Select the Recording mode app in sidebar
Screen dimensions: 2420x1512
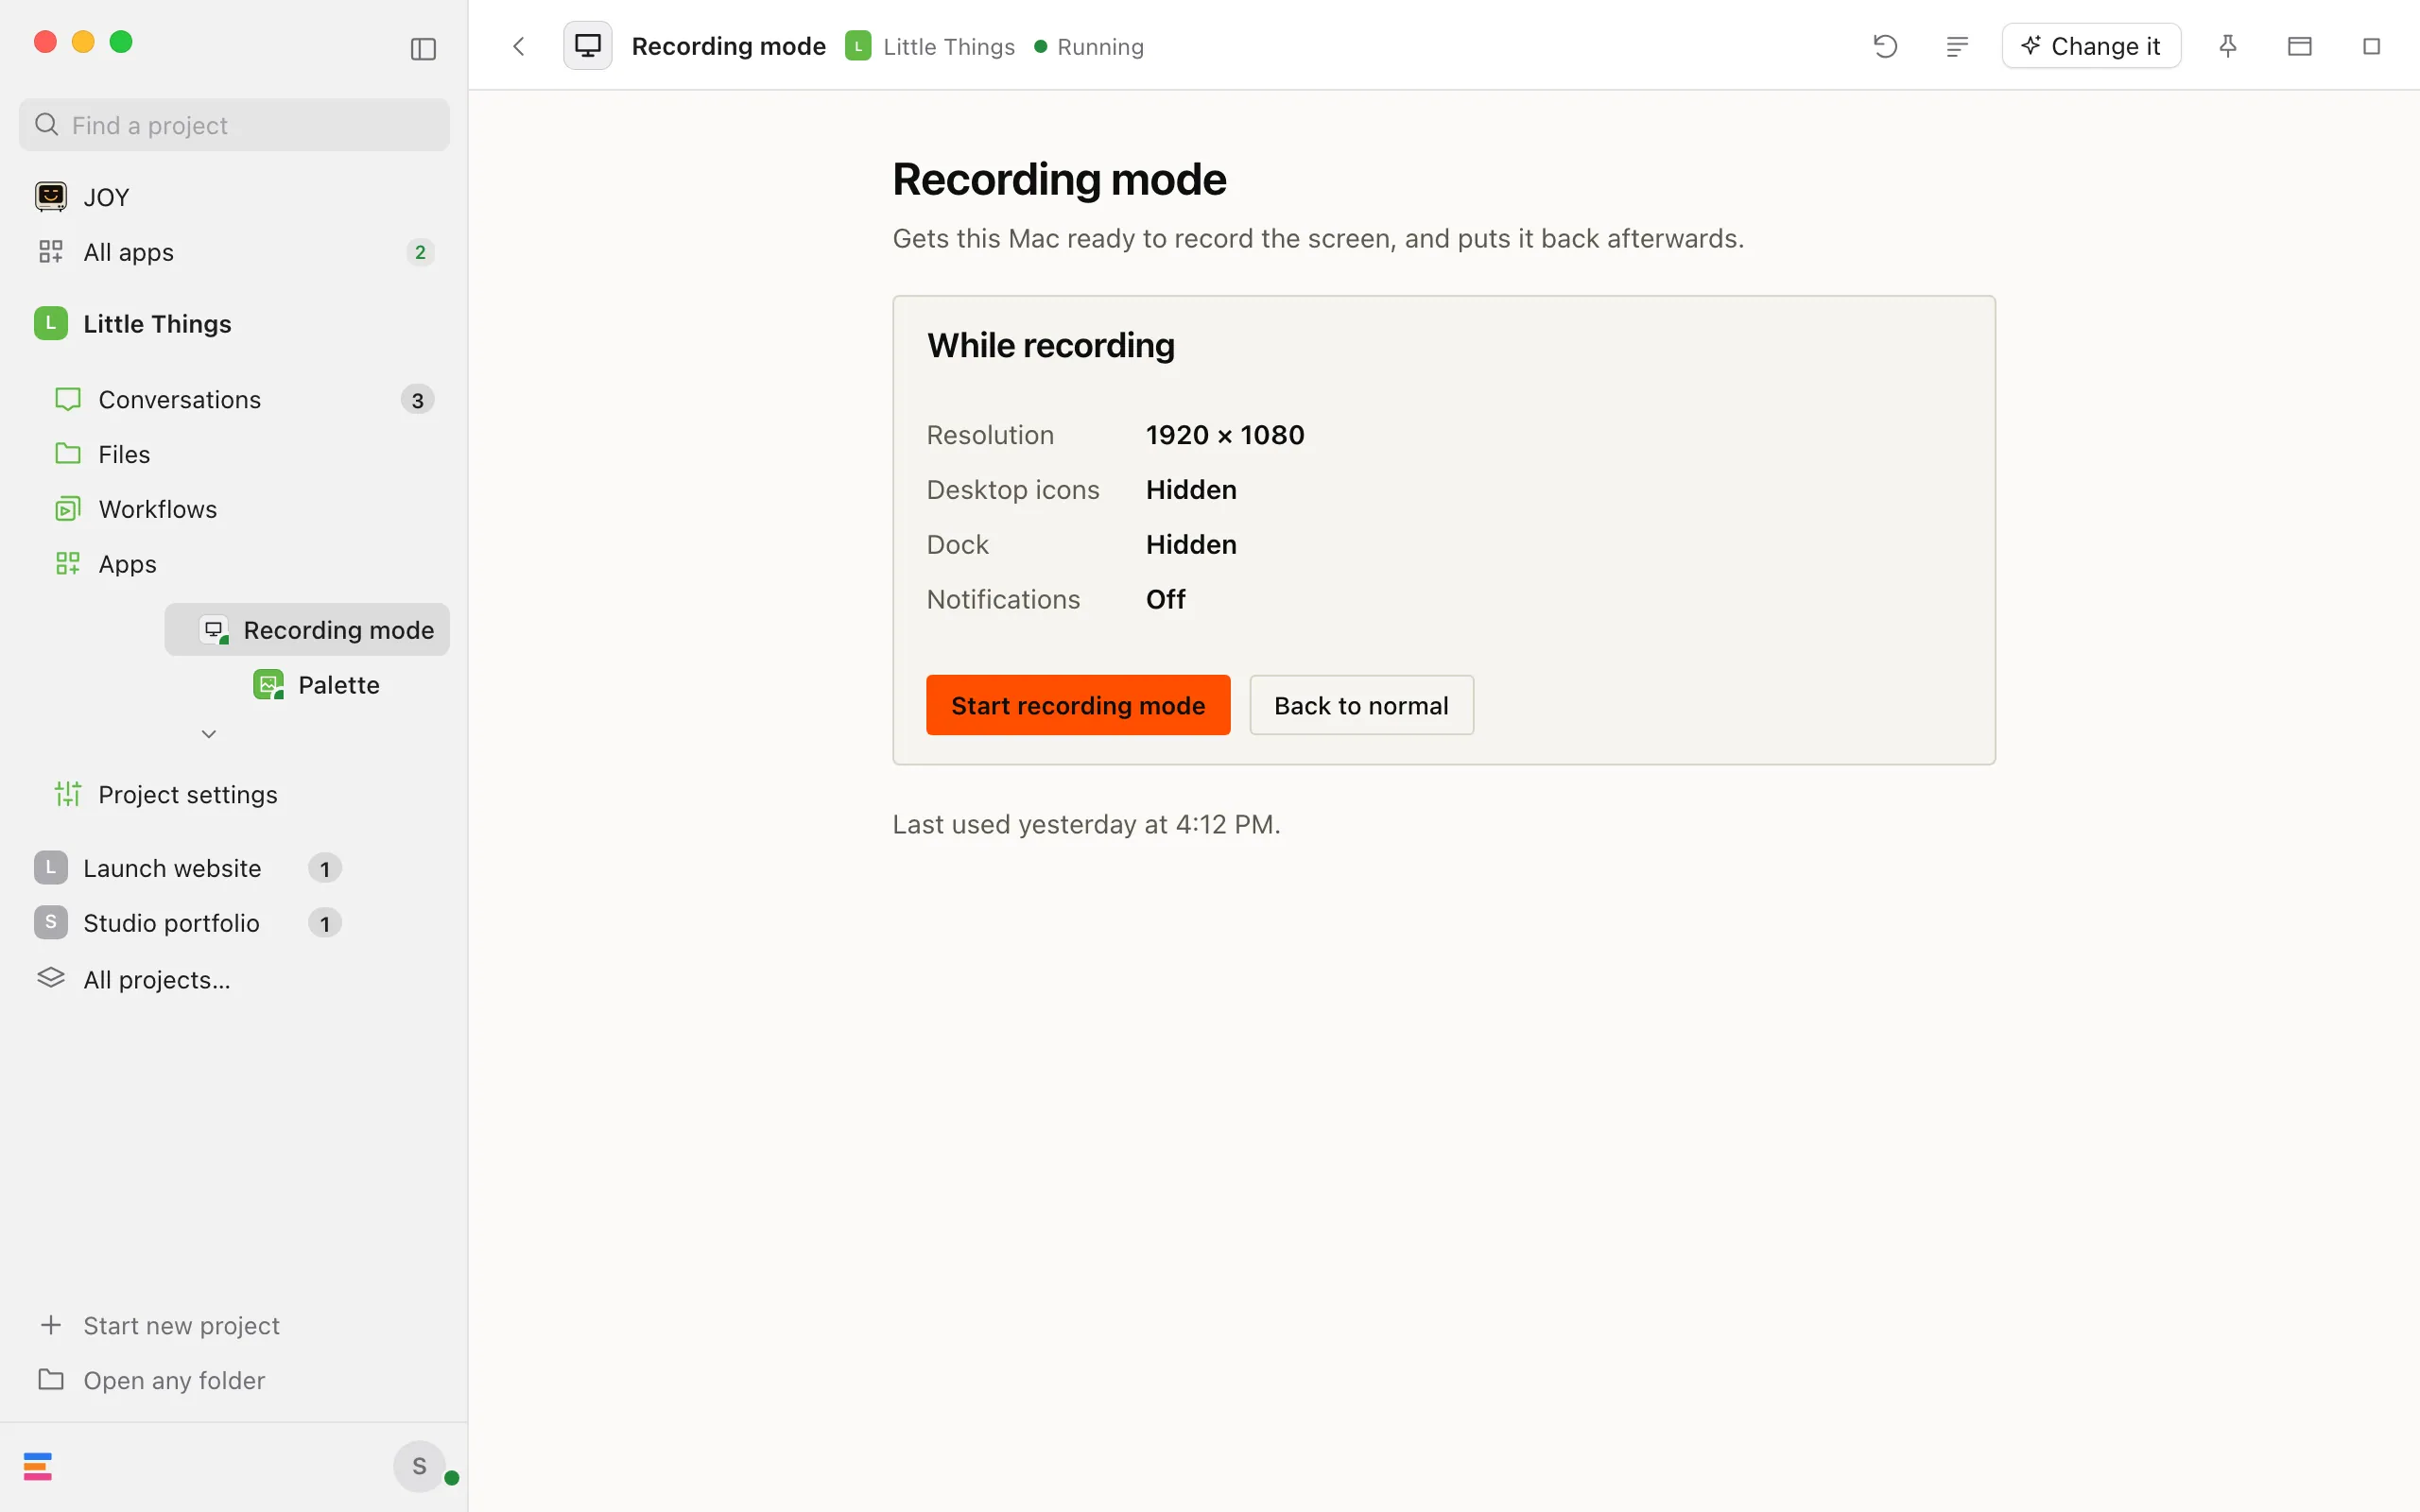(x=307, y=630)
